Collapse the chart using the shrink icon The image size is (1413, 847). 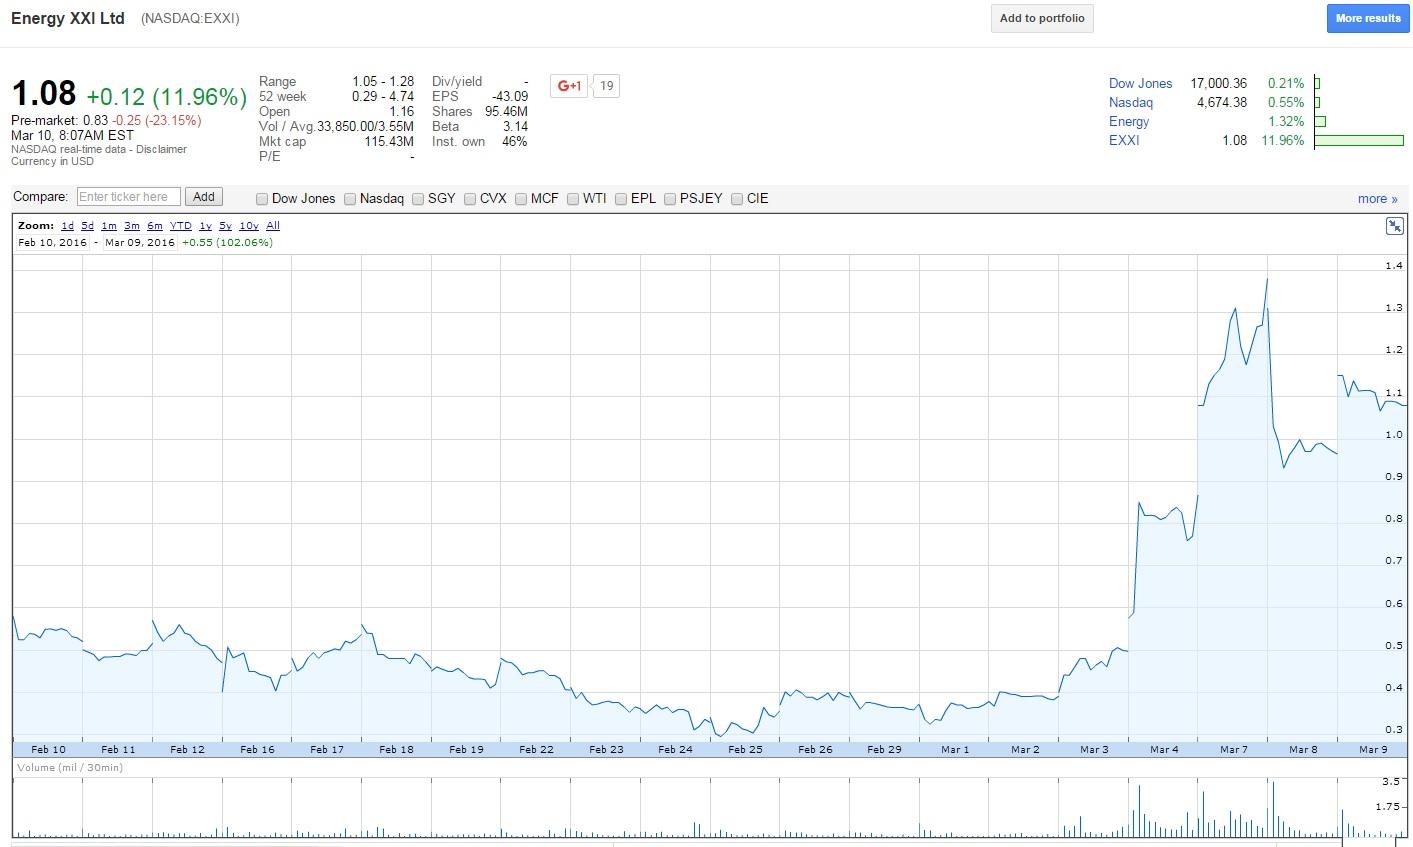point(1394,226)
